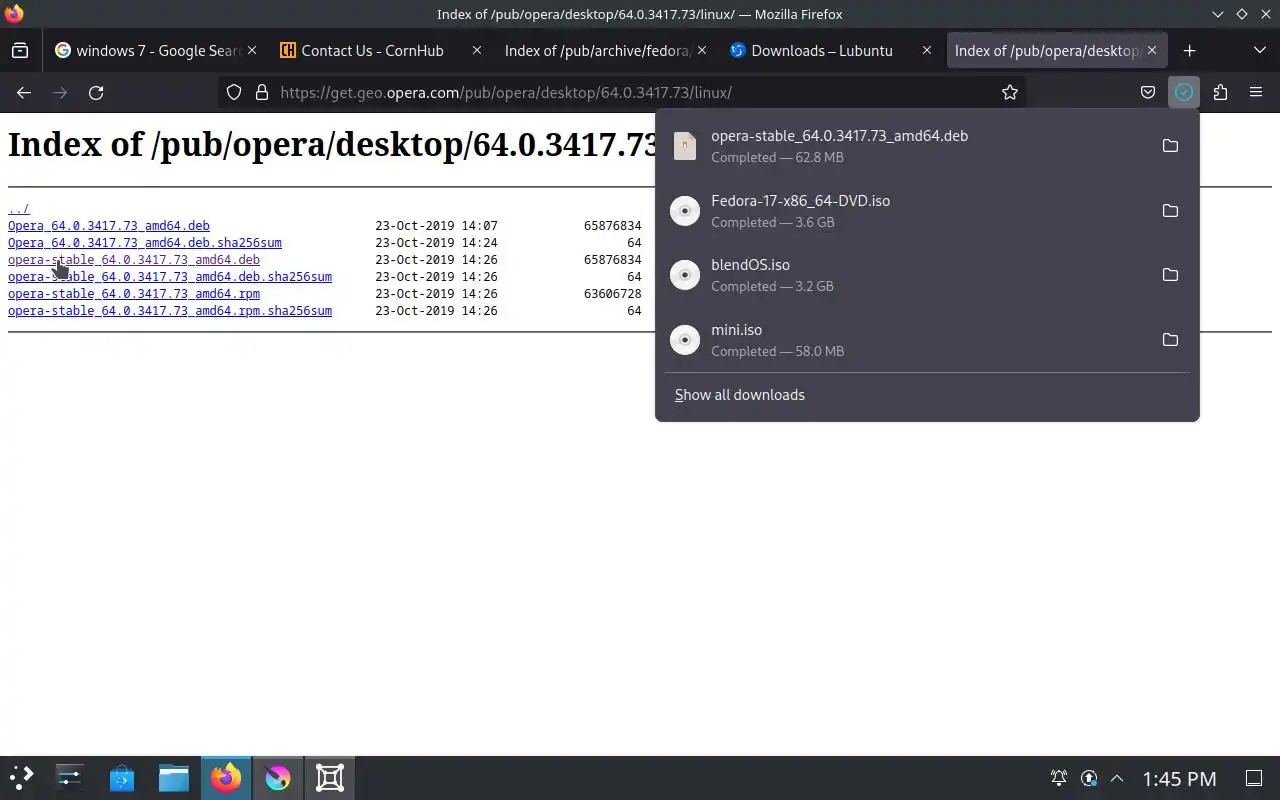The width and height of the screenshot is (1280, 800).
Task: Show desktop button in taskbar corner
Action: [x=1253, y=778]
